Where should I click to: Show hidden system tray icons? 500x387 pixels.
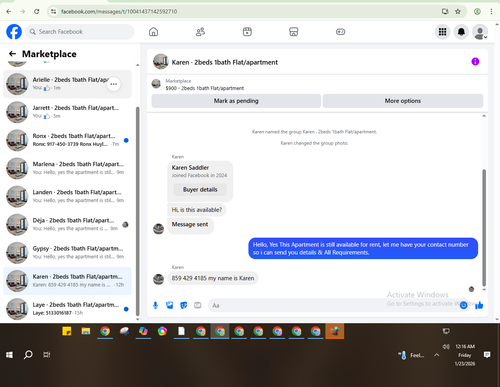click(x=437, y=355)
